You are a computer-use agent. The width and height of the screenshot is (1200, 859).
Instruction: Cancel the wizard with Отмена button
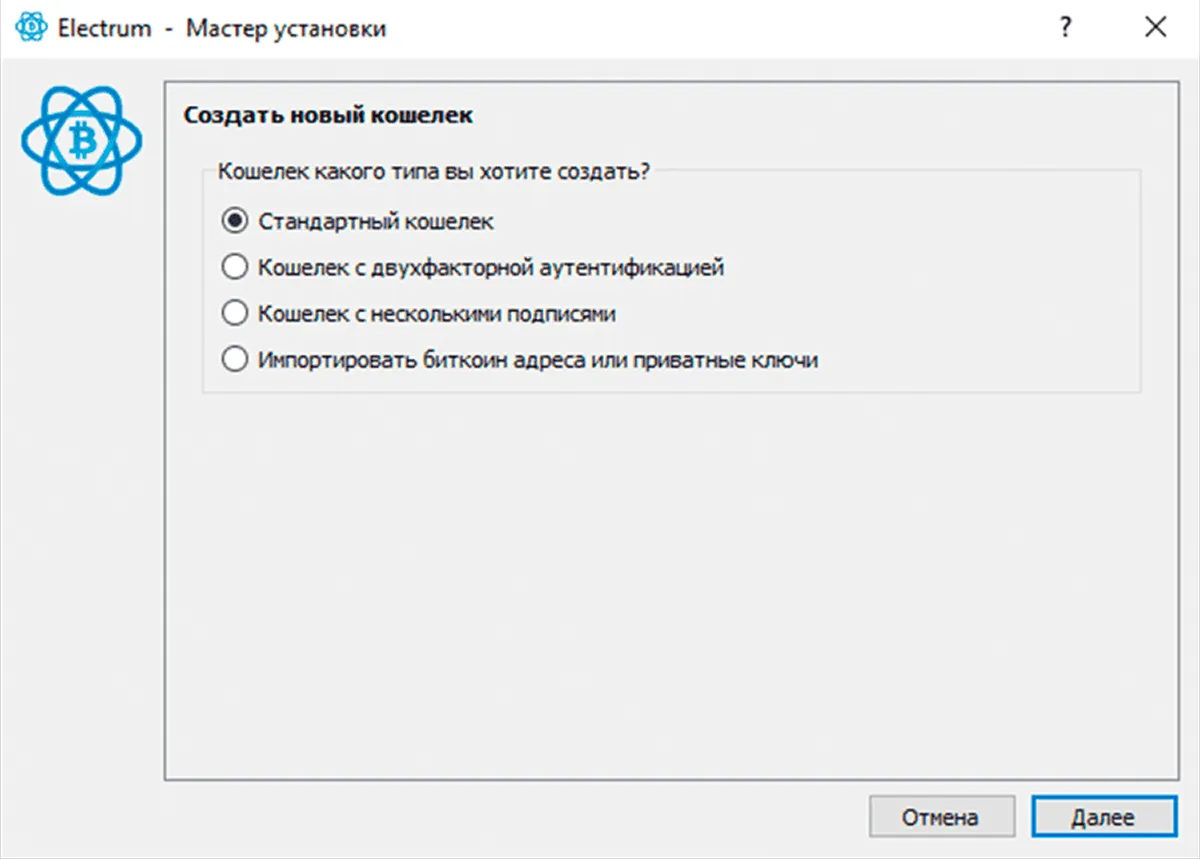point(941,817)
